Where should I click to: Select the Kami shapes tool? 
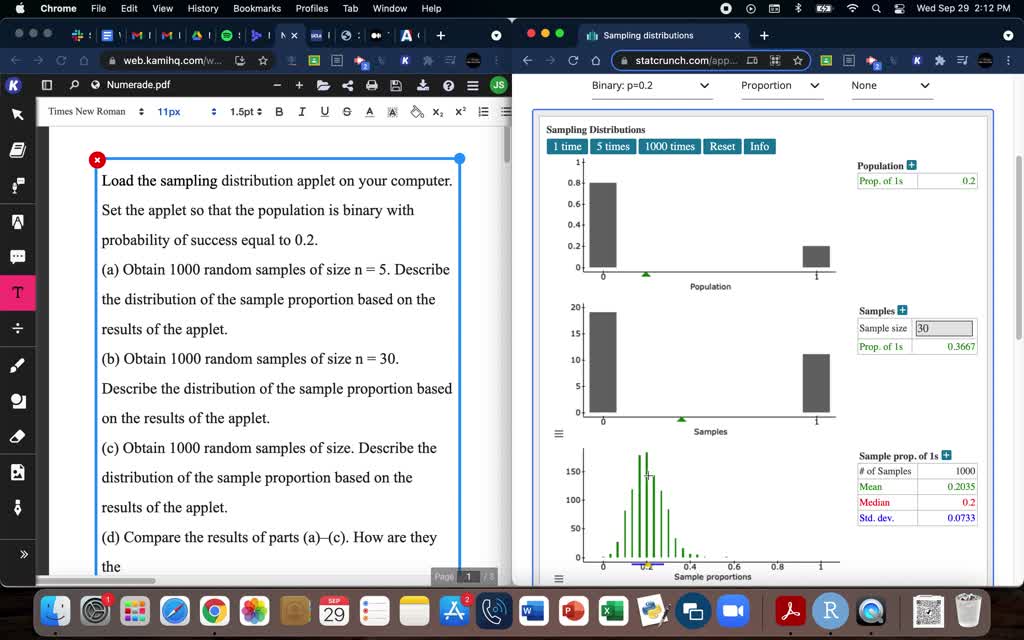18,401
